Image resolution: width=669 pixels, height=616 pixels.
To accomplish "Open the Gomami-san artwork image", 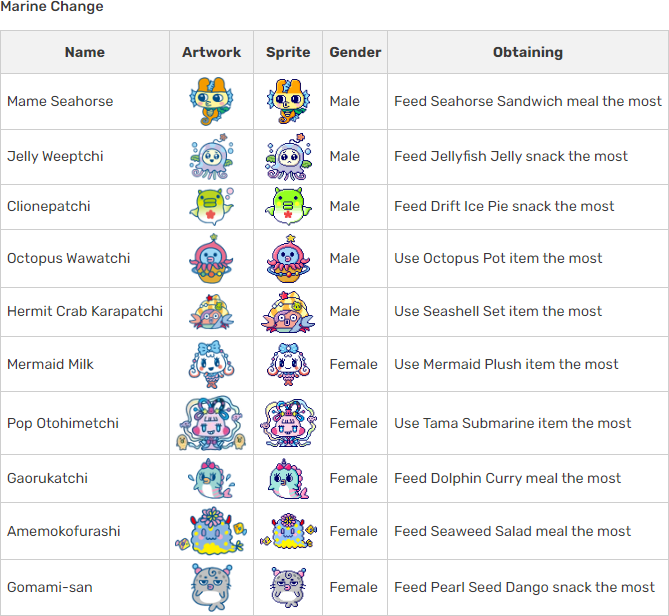I will pyautogui.click(x=211, y=587).
